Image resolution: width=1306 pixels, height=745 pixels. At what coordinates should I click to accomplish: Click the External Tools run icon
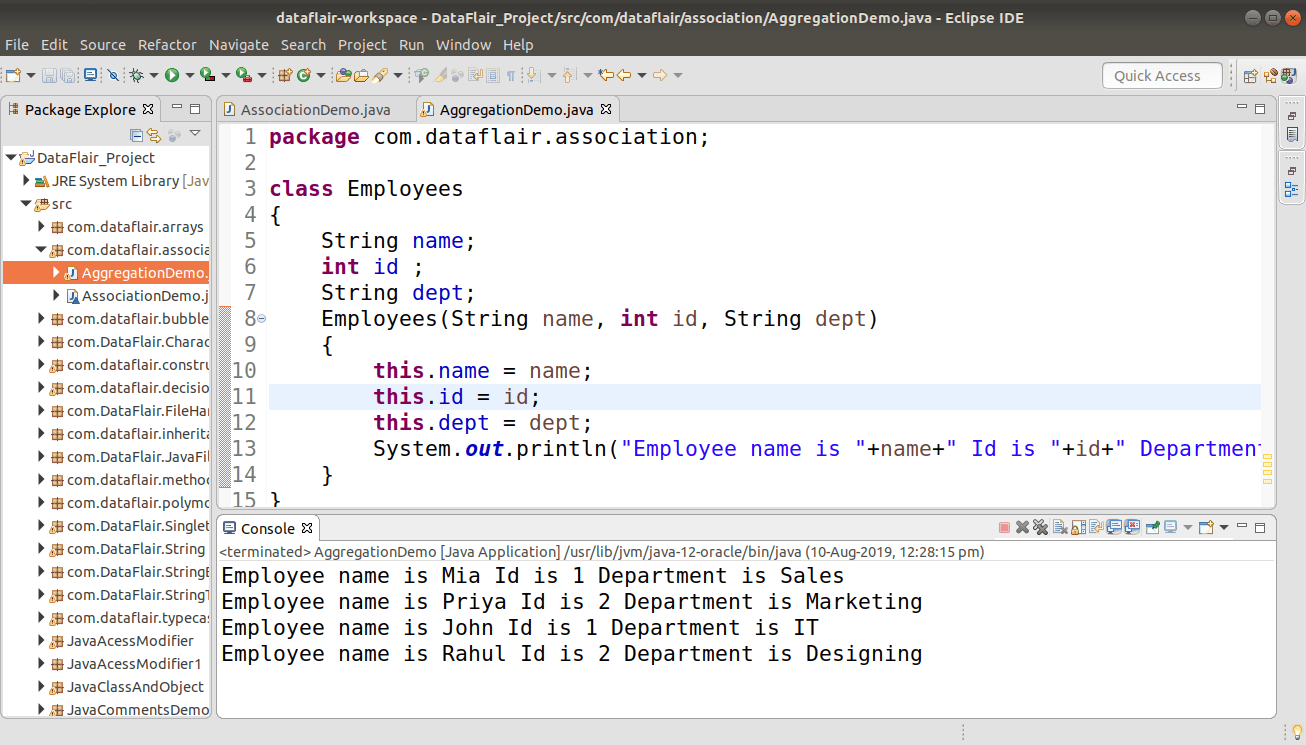[x=244, y=75]
